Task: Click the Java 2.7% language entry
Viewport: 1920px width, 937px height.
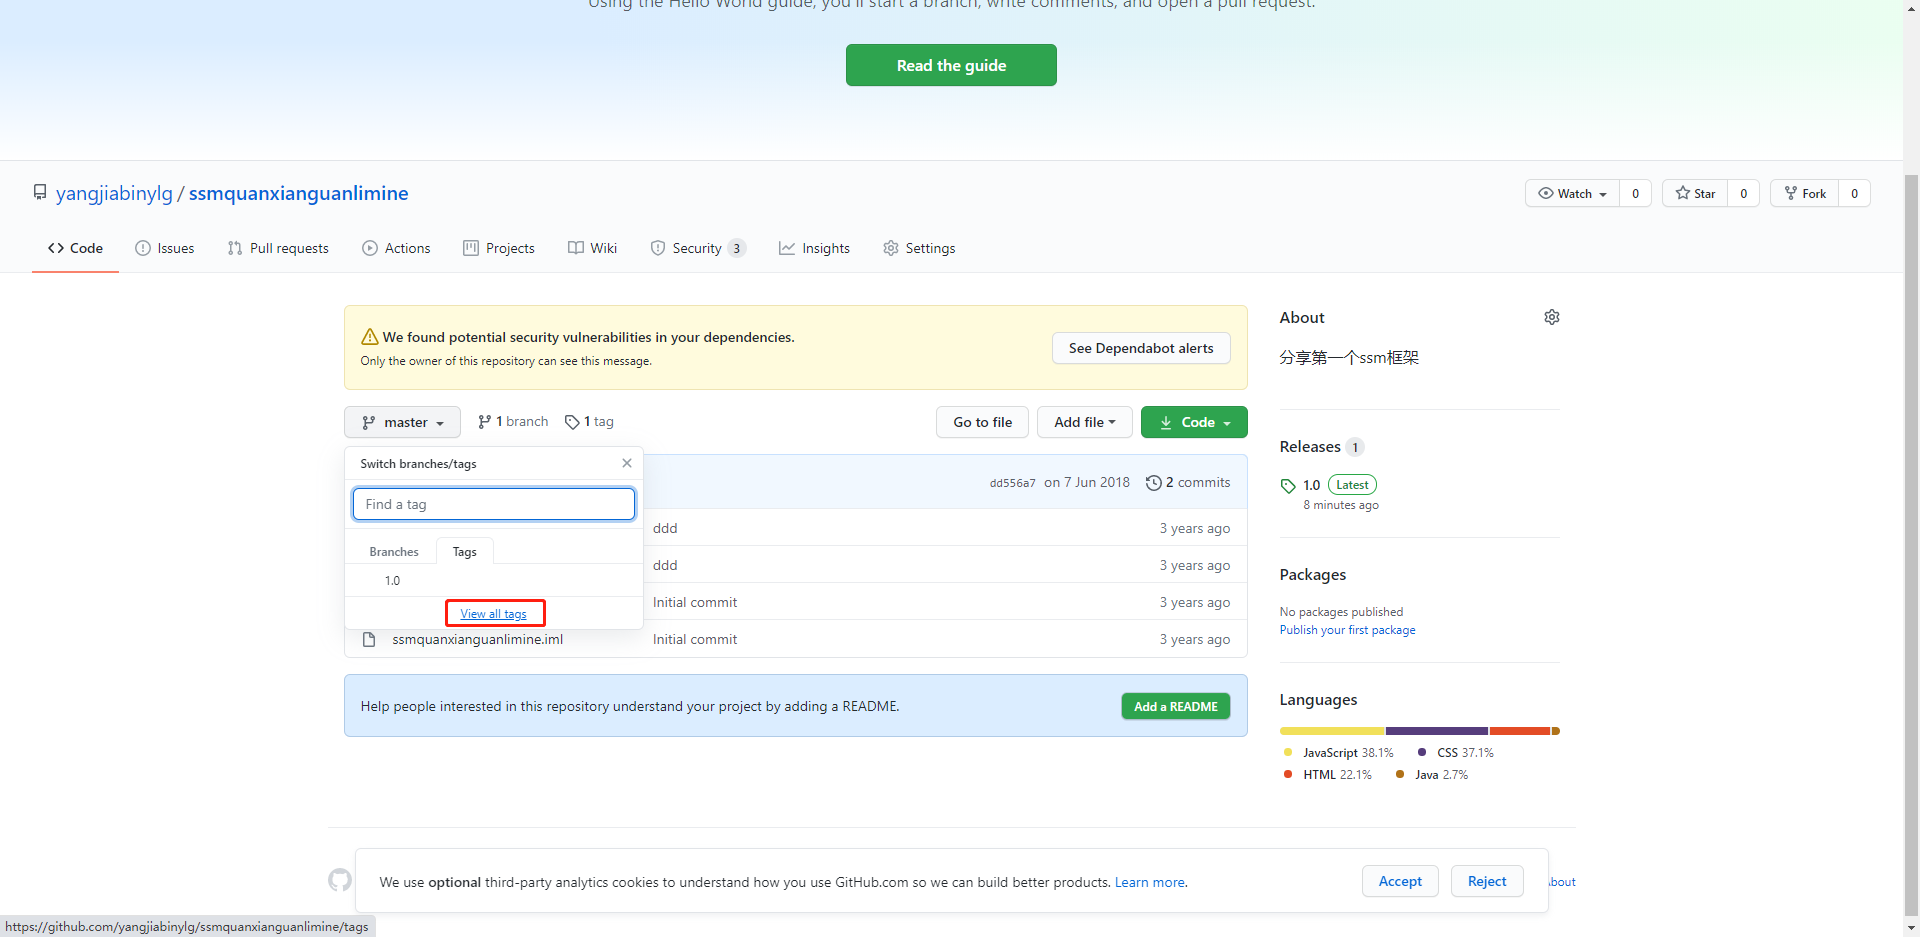Action: click(1432, 775)
